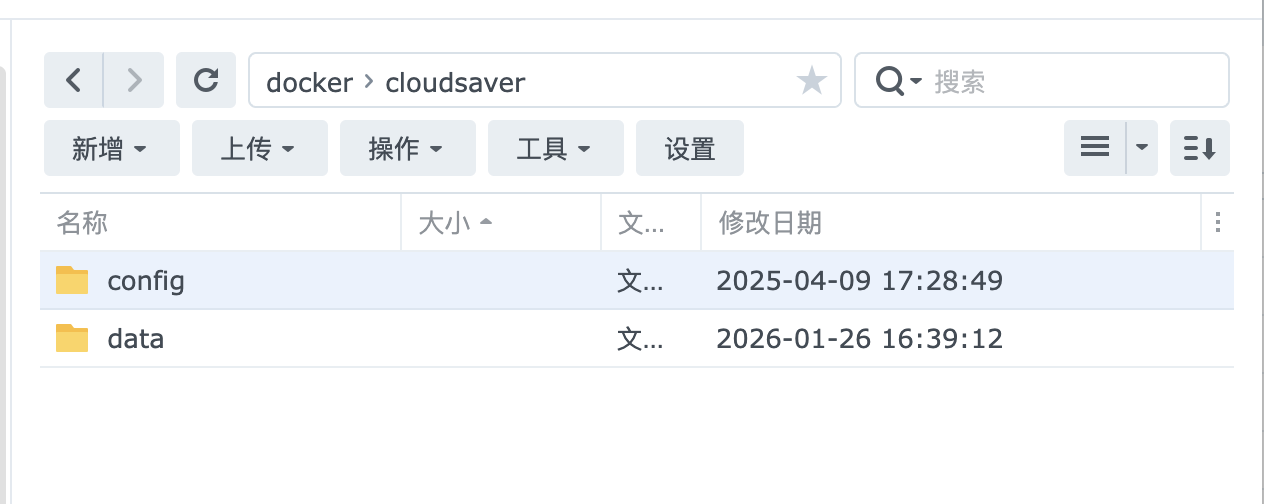Click the forward navigation arrow
Viewport: 1264px width, 504px height.
(133, 80)
